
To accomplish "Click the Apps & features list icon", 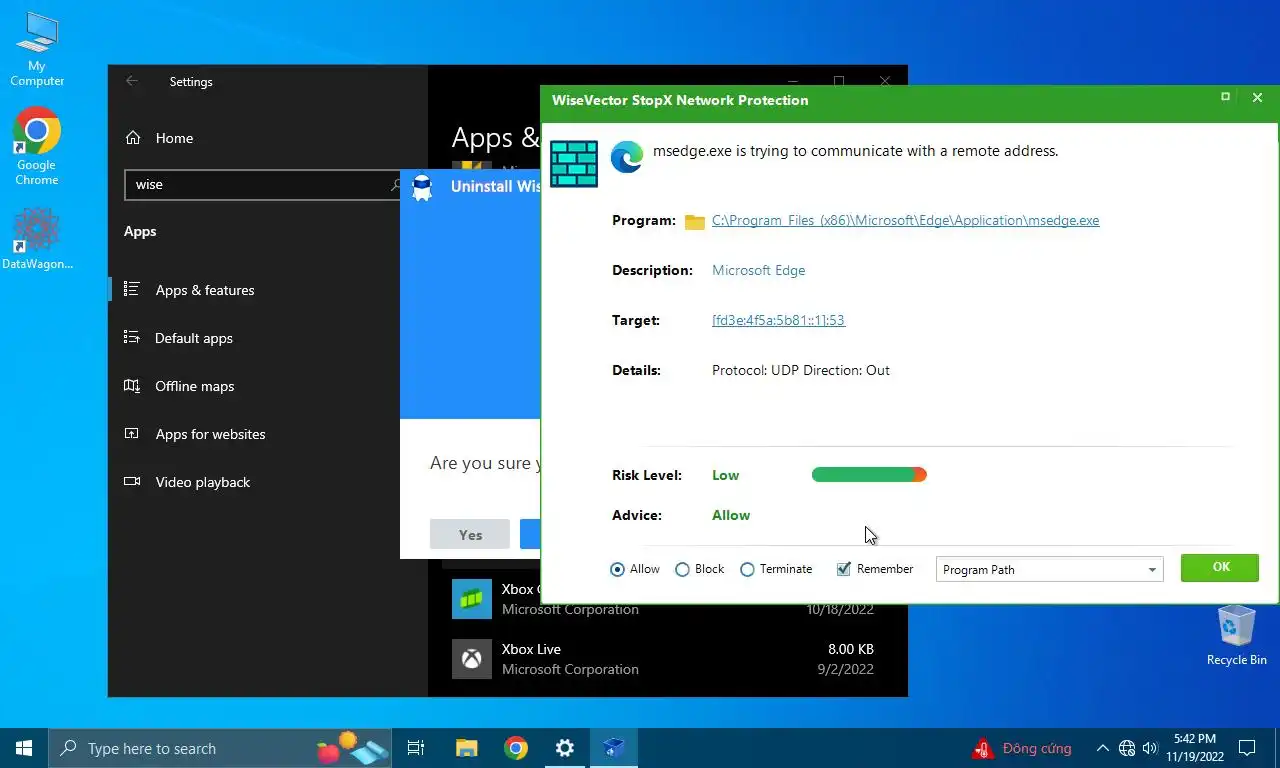I will 131,289.
